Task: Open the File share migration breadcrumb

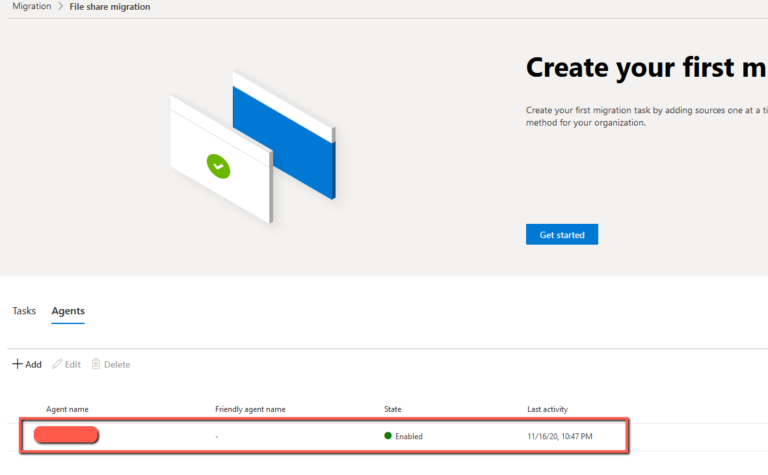Action: tap(110, 6)
